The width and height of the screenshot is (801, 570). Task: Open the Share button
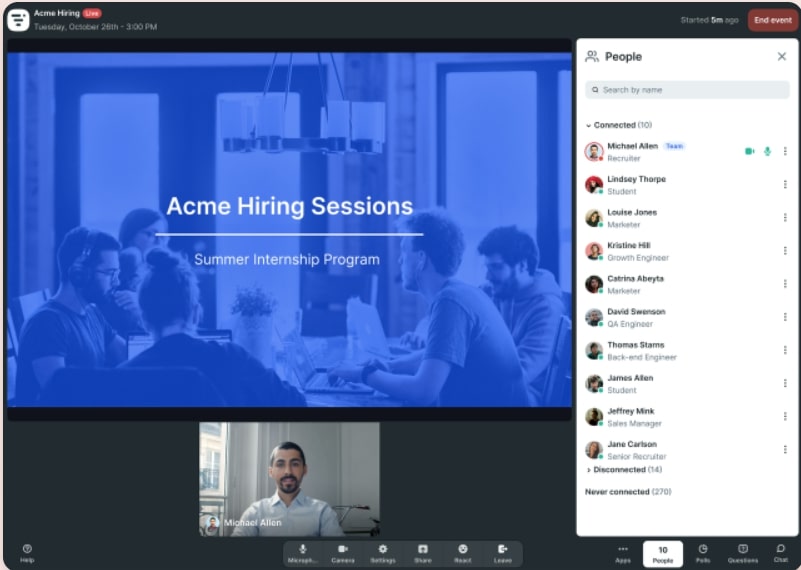pyautogui.click(x=422, y=554)
